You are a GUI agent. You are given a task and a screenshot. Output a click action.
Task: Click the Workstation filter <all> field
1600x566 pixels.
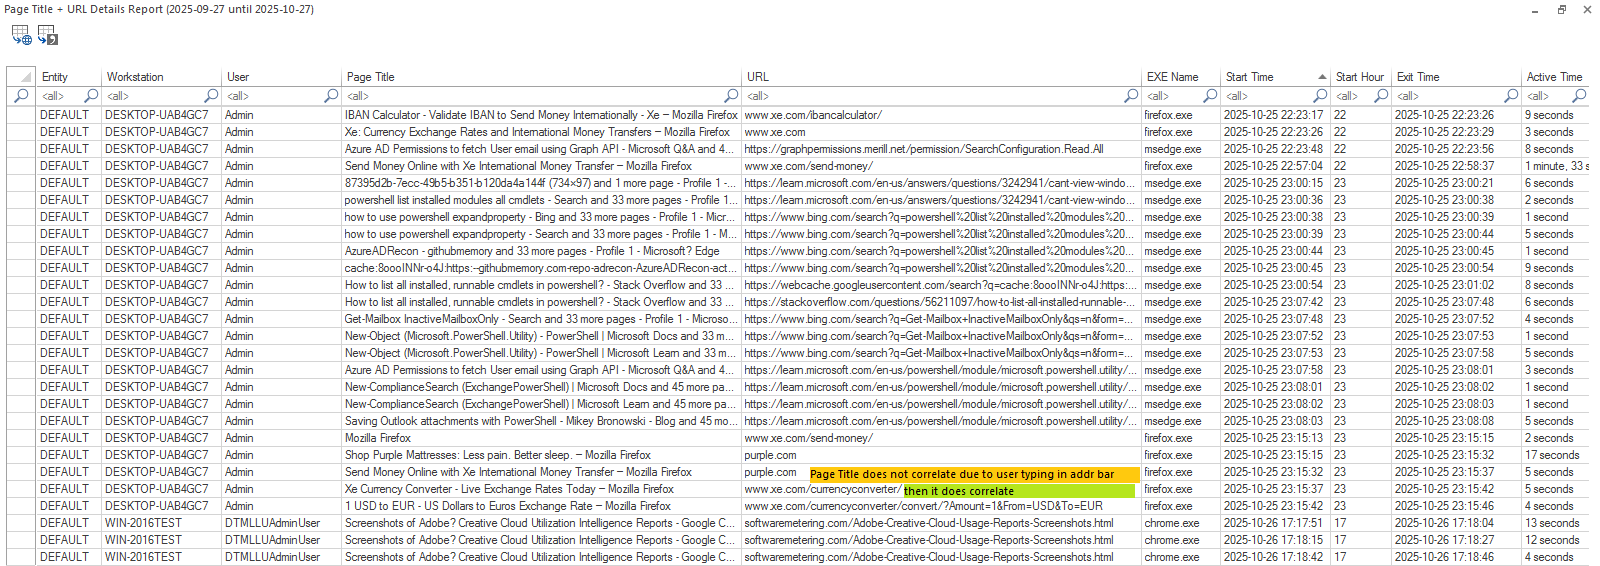(150, 96)
